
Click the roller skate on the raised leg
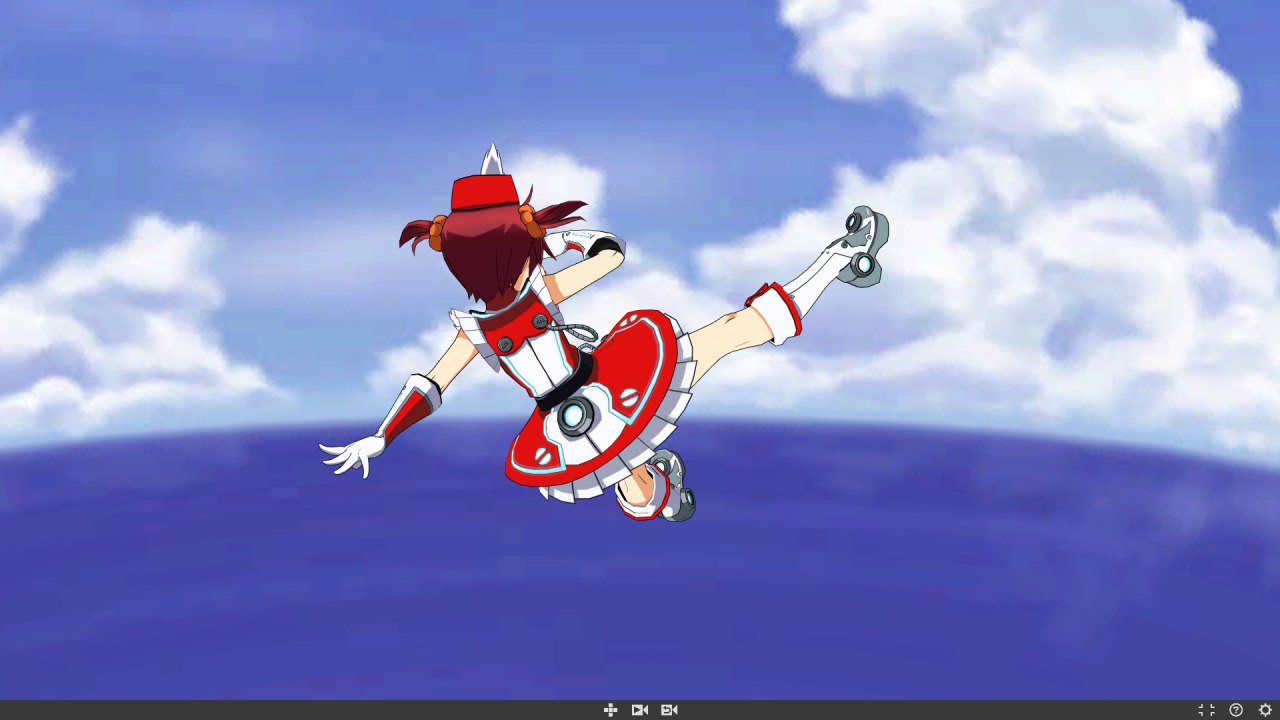click(x=860, y=245)
